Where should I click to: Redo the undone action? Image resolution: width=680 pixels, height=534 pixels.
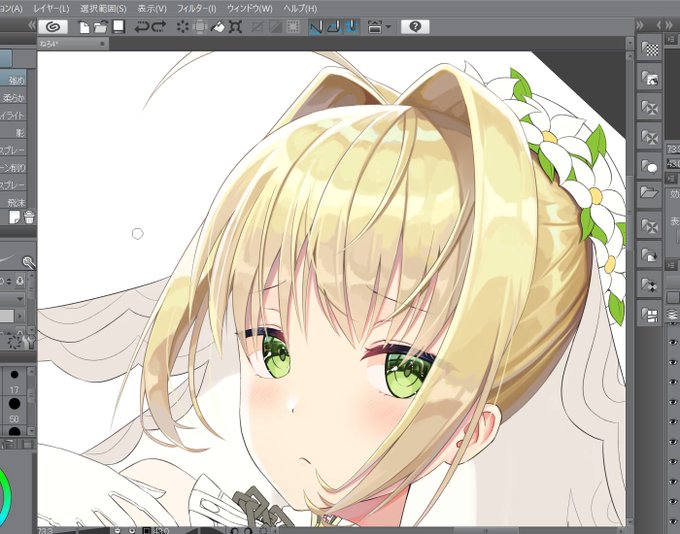pos(159,27)
